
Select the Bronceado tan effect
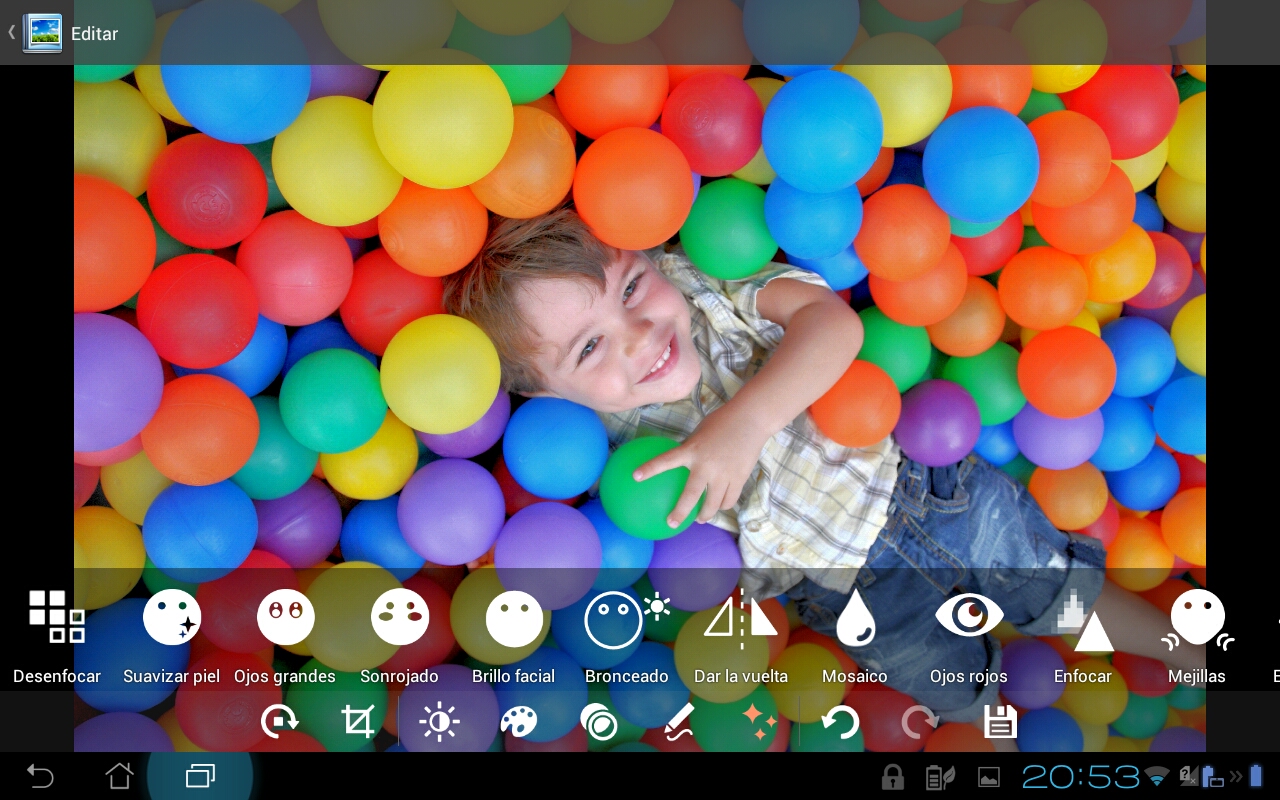click(627, 617)
